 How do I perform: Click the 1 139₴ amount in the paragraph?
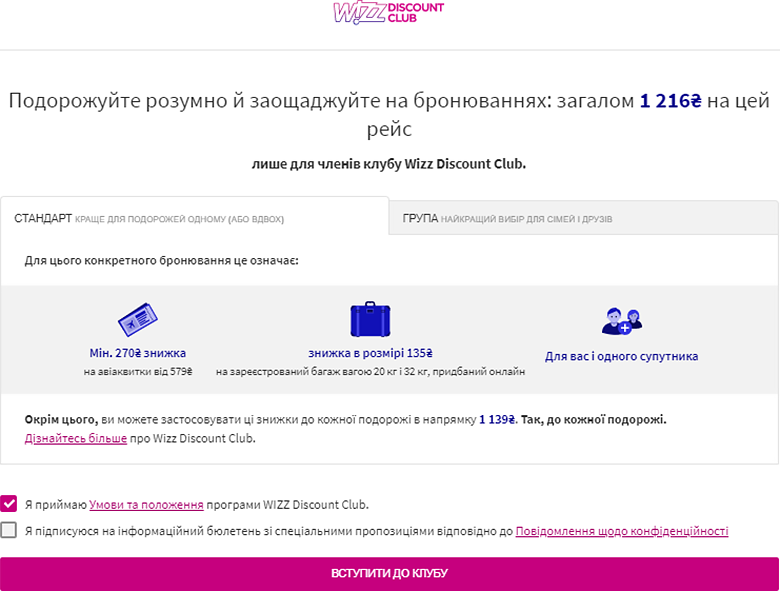(497, 420)
